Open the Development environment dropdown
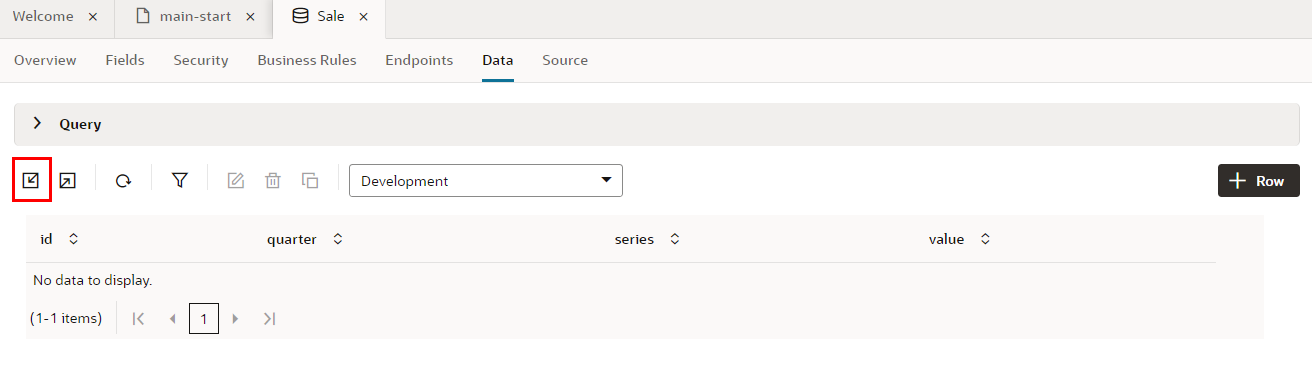1312x370 pixels. (x=486, y=181)
